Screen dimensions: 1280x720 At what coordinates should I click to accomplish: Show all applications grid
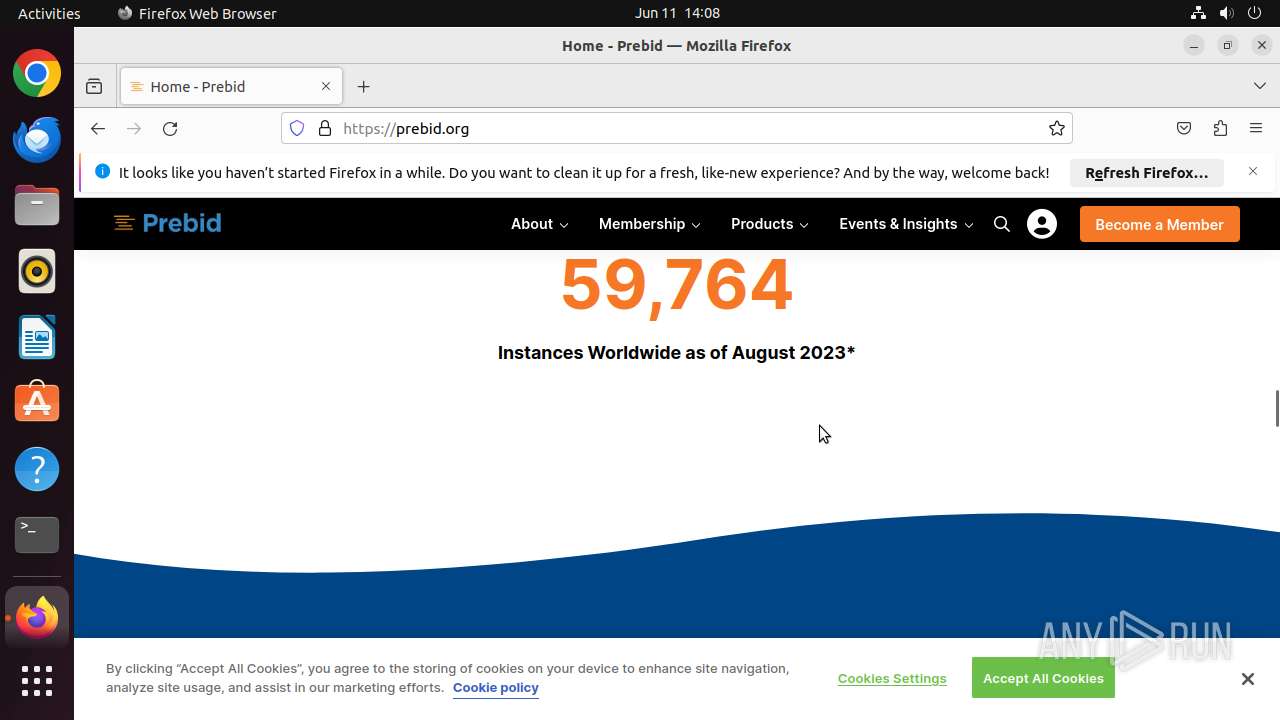click(x=37, y=681)
